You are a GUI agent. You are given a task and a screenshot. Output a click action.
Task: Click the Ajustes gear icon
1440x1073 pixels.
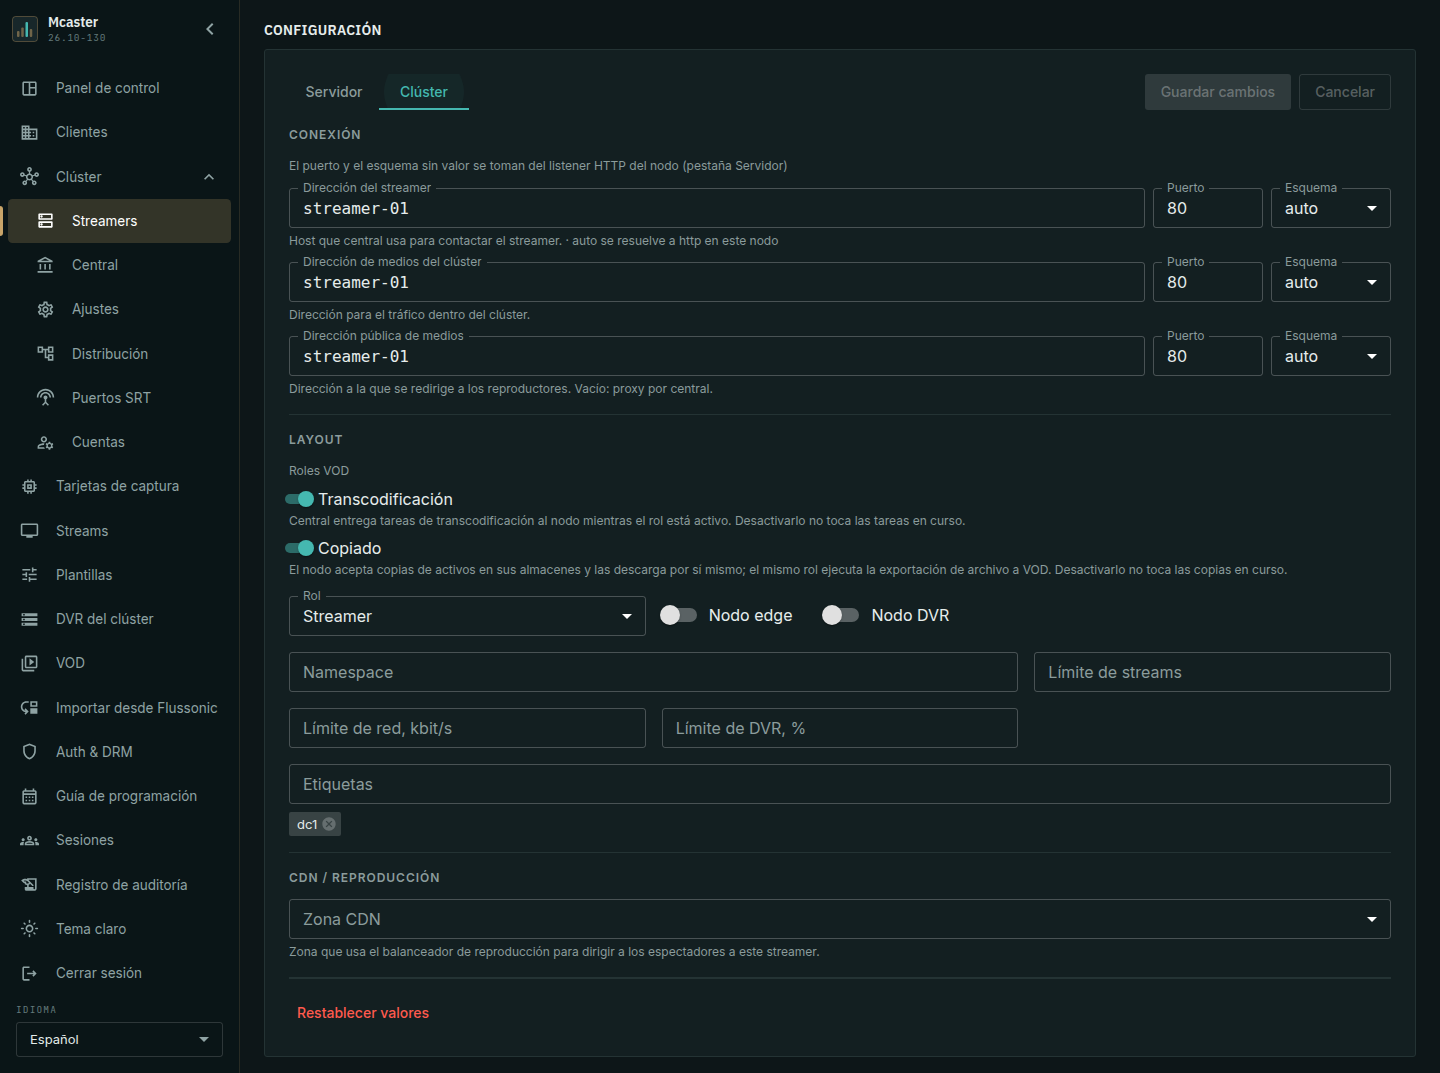click(x=46, y=309)
